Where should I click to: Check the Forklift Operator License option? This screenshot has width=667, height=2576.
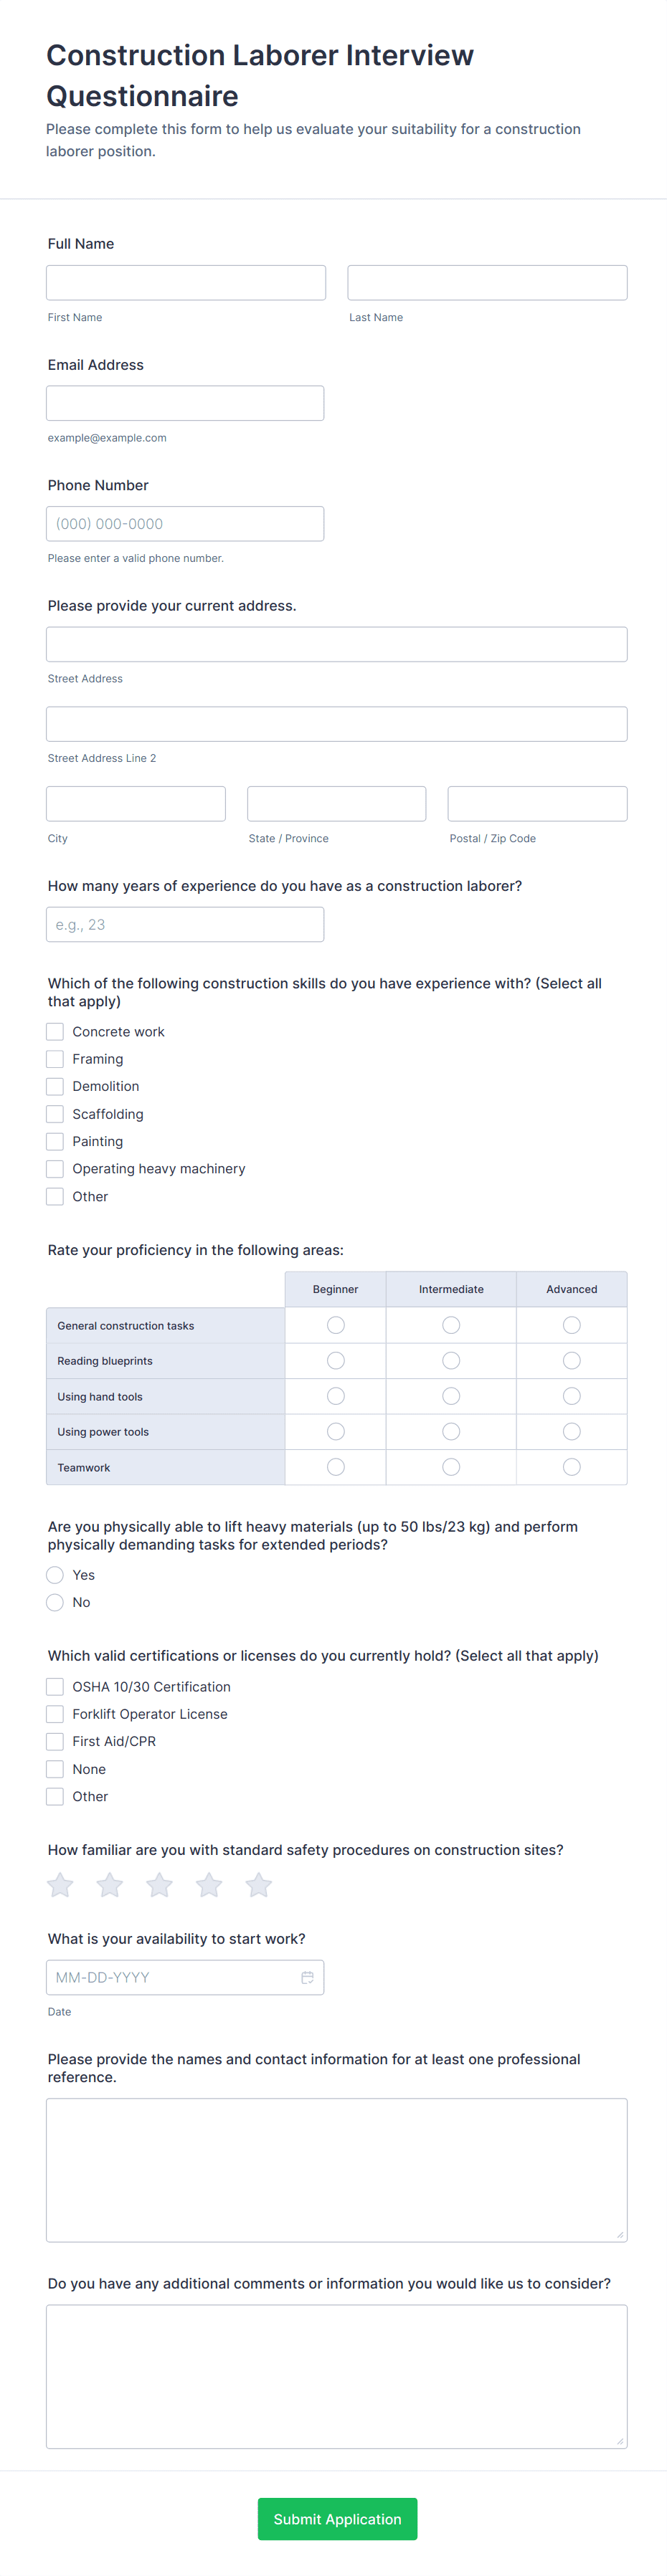(x=55, y=1714)
